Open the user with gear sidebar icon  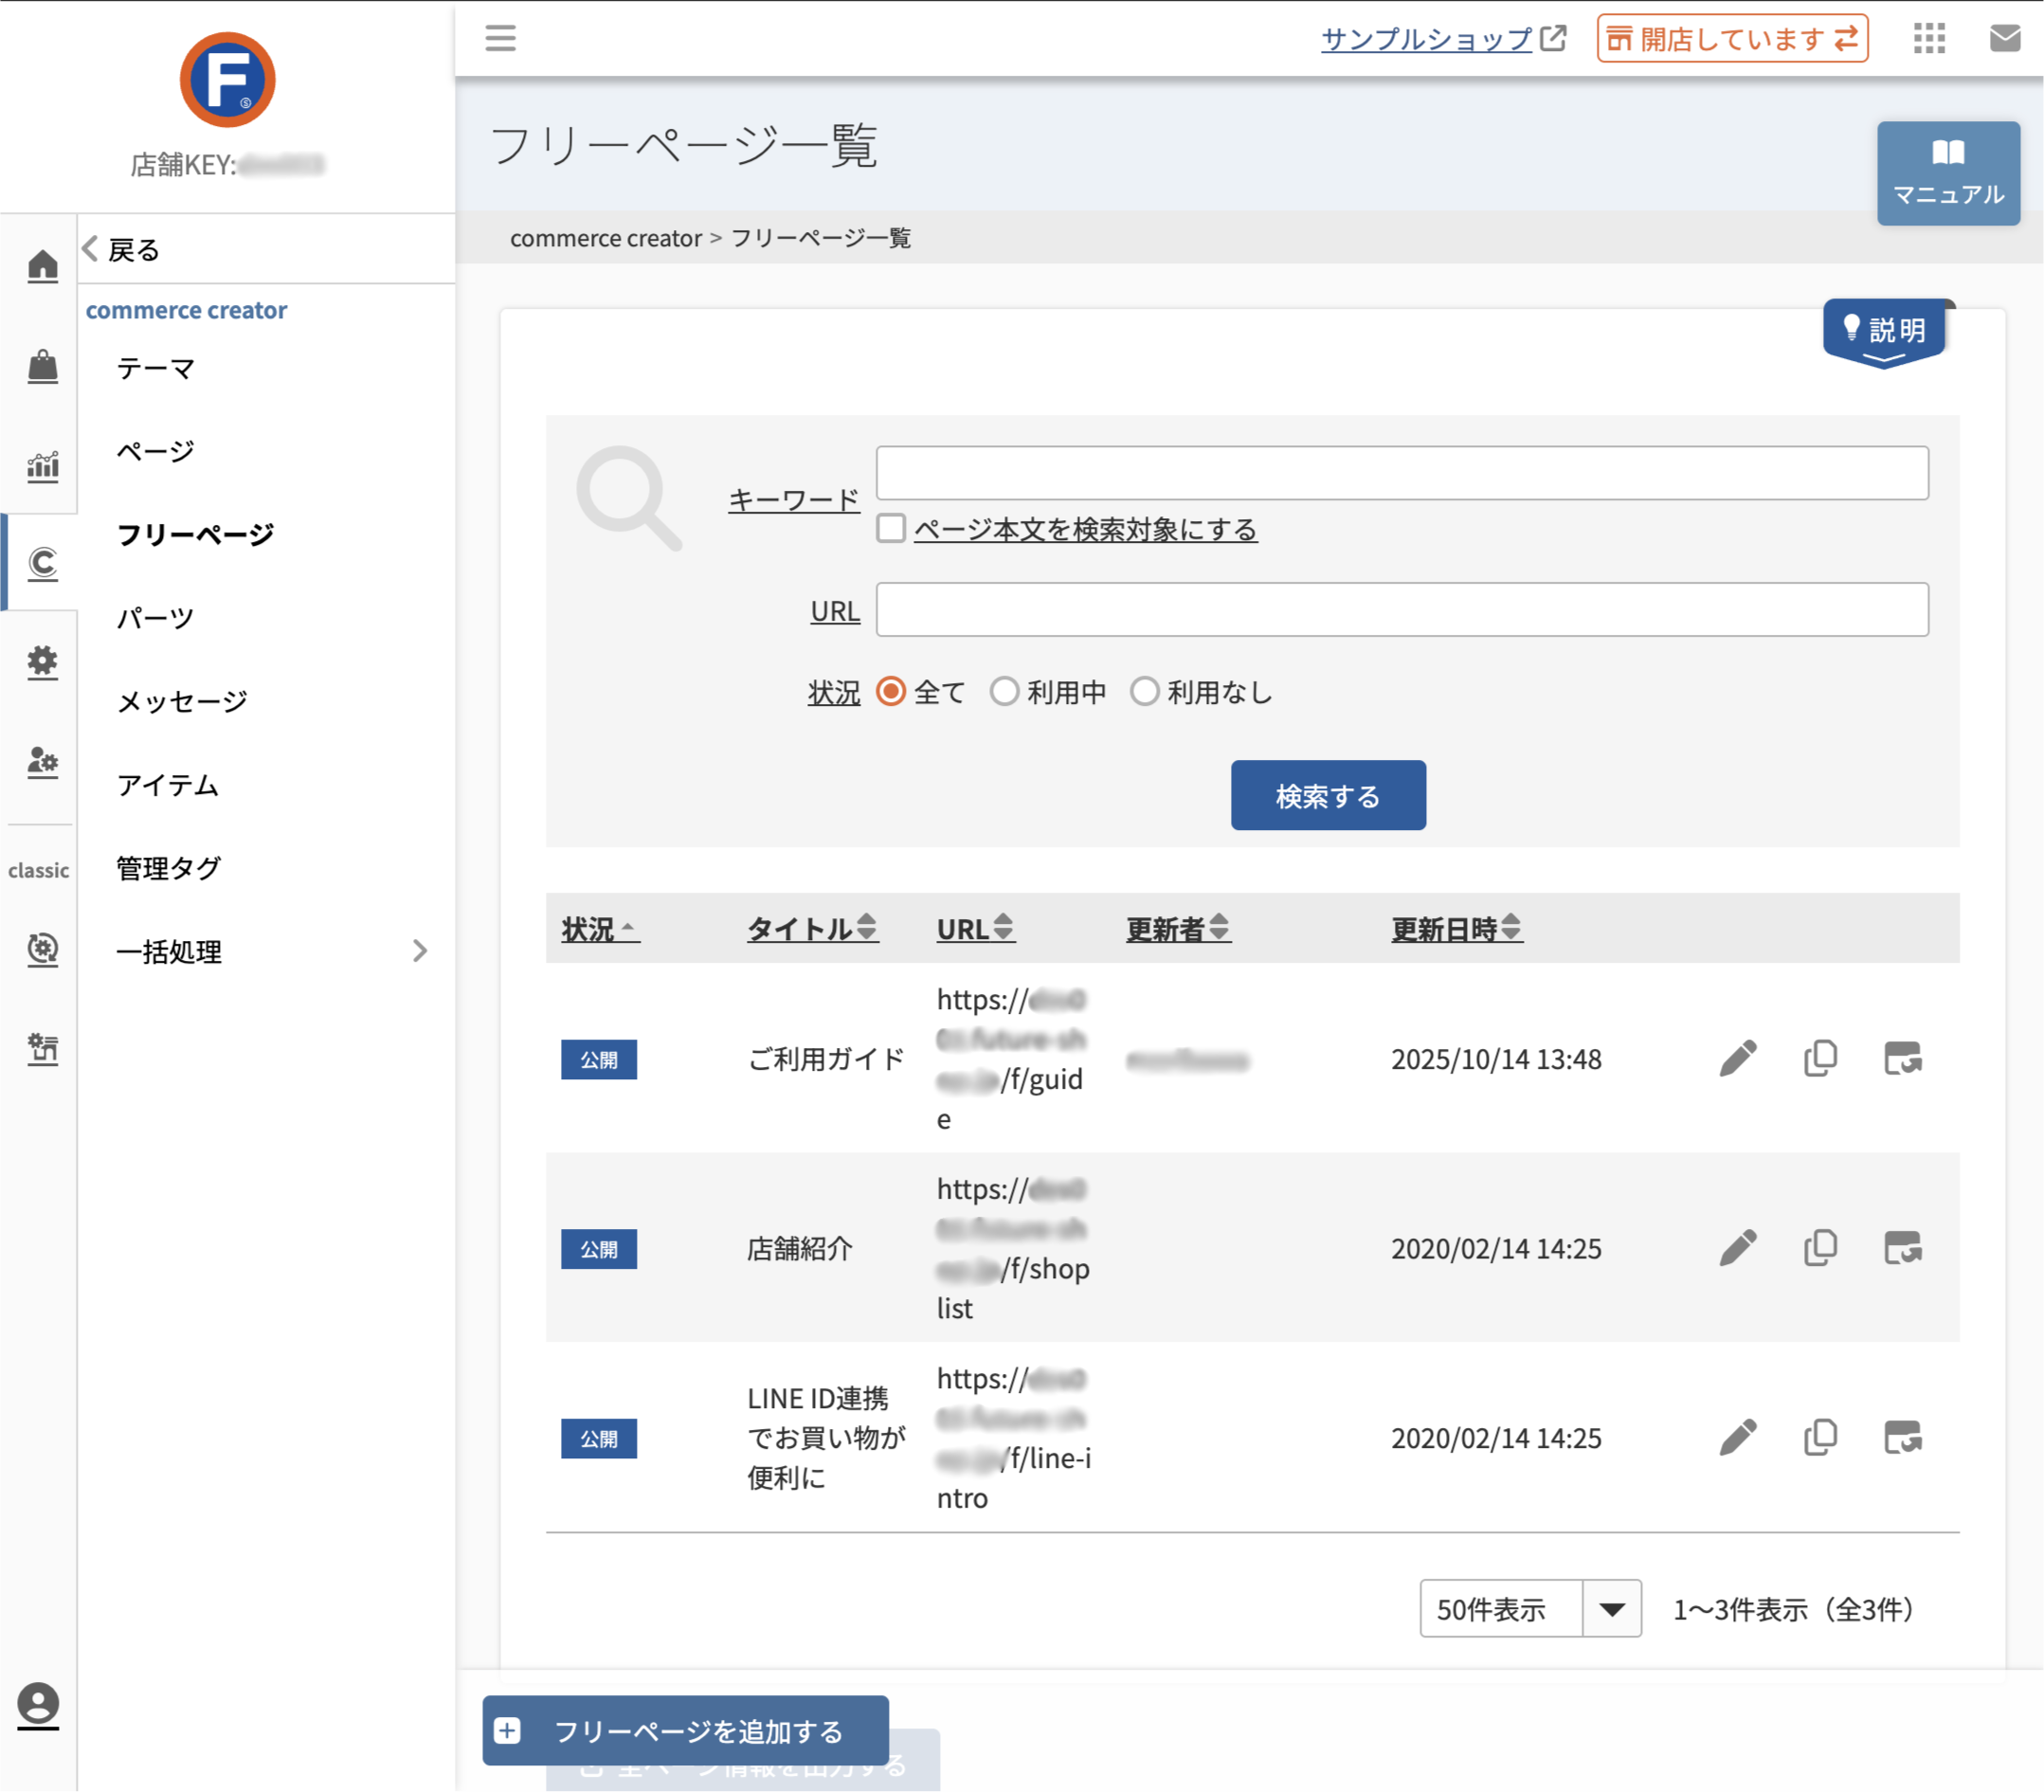(x=42, y=762)
